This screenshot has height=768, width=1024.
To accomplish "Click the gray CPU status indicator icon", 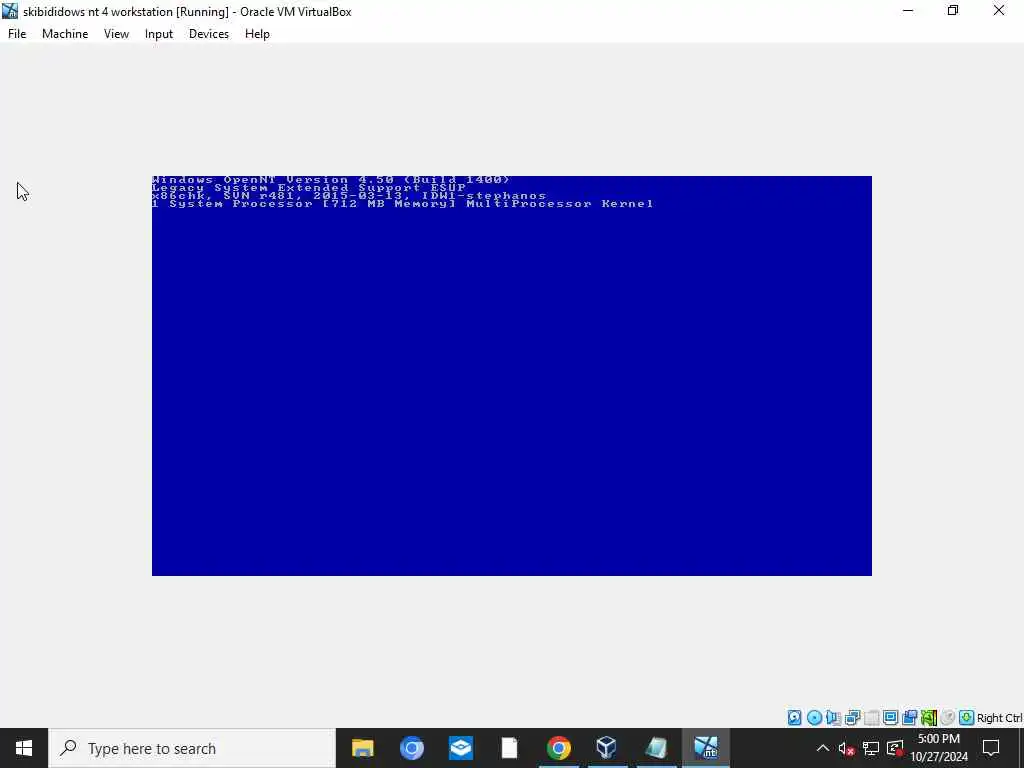I will click(x=948, y=718).
